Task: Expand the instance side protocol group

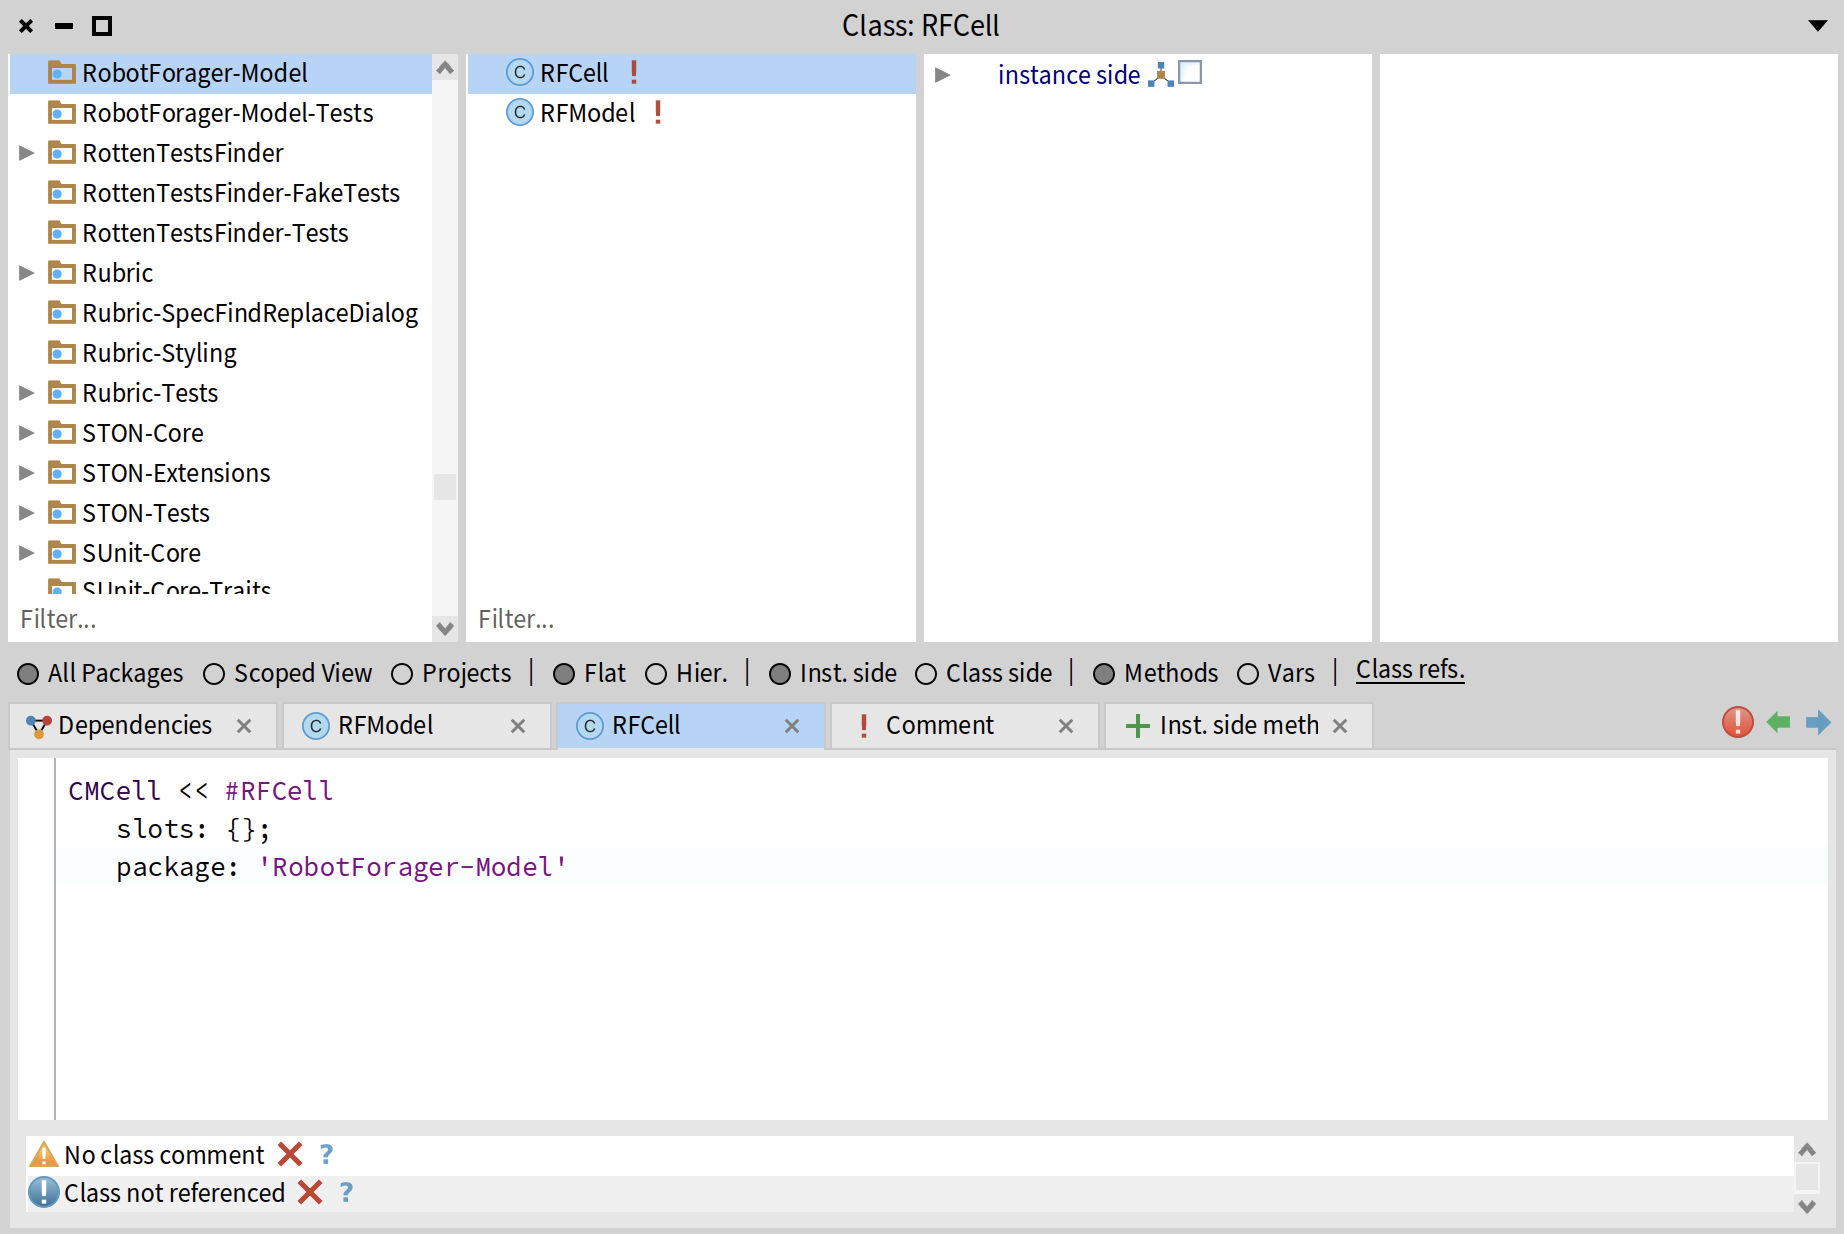Action: [x=942, y=75]
